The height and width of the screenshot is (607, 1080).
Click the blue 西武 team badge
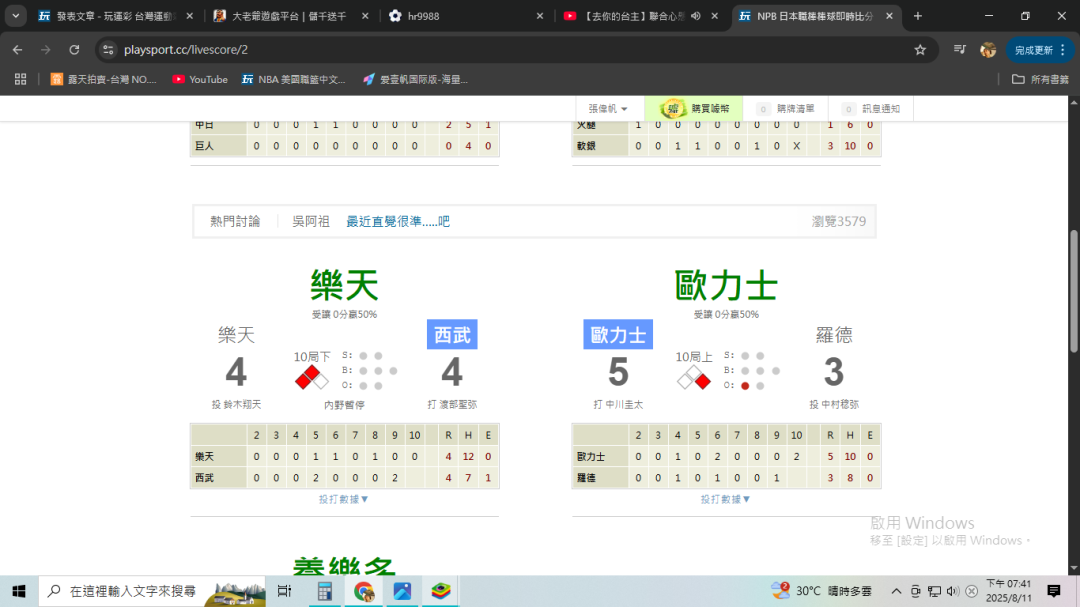click(x=452, y=334)
